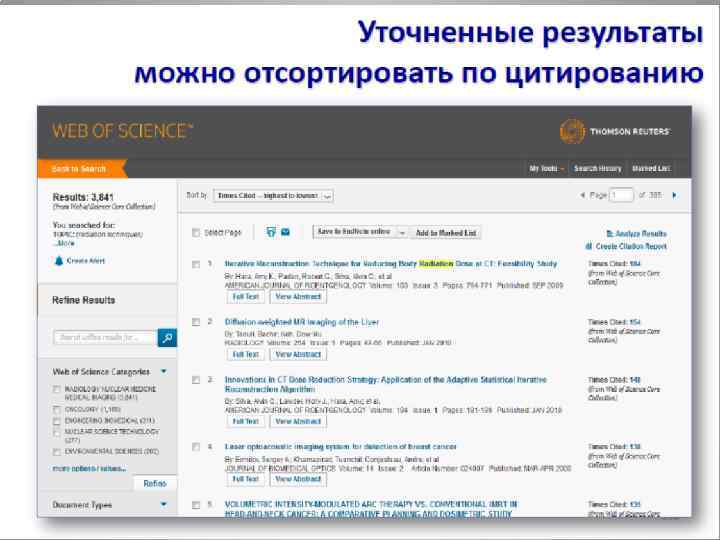720x540 pixels.
Task: Open the My Tools menu
Action: (x=546, y=169)
